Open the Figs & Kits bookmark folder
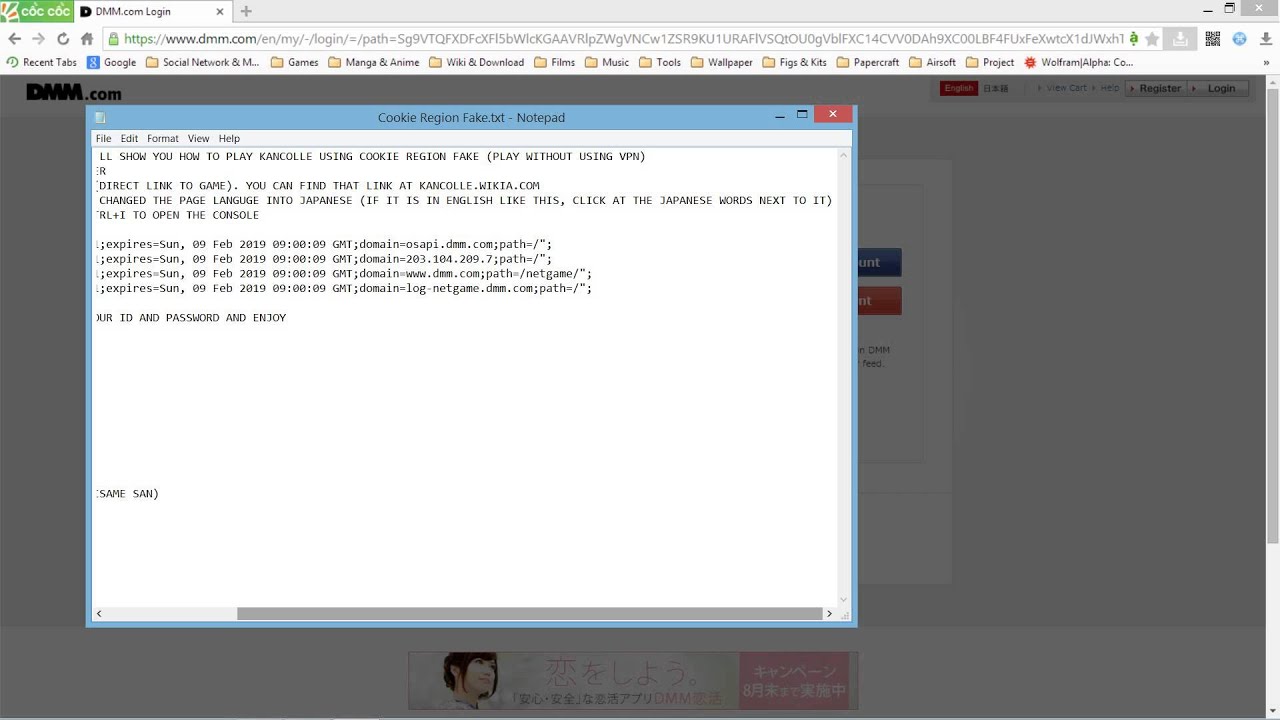Screen dimensions: 1280x720 point(794,62)
